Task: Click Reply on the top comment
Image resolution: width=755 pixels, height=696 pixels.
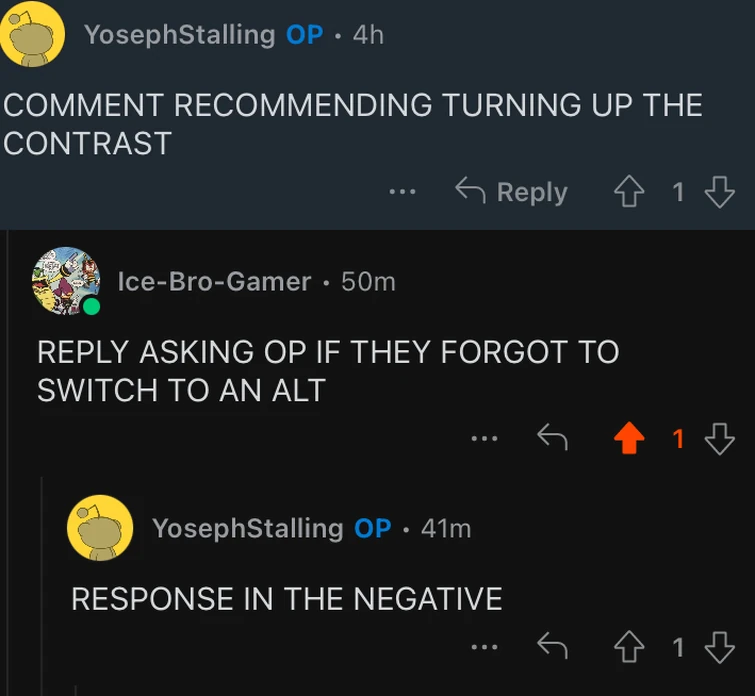Action: 512,191
